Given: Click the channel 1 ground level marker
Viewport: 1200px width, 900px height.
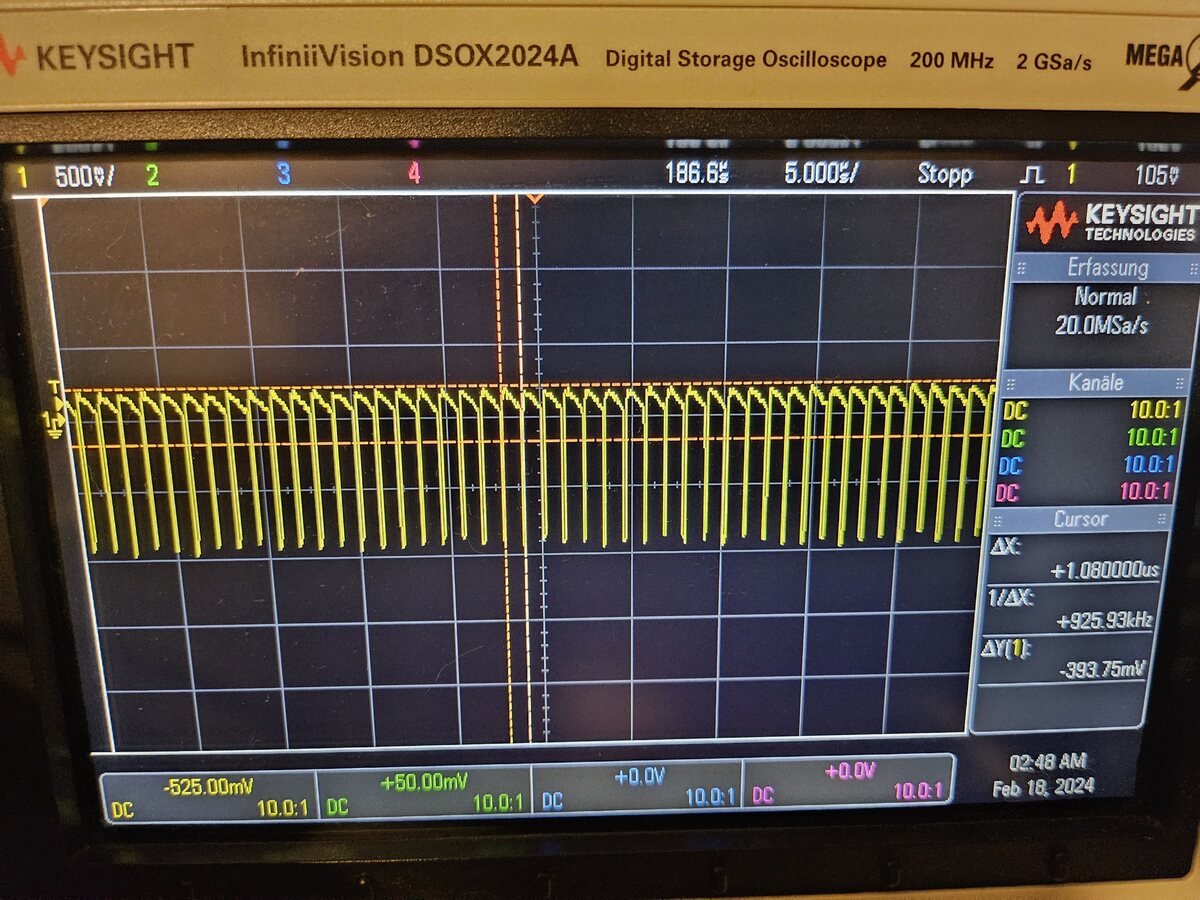Looking at the screenshot, I should point(54,425).
